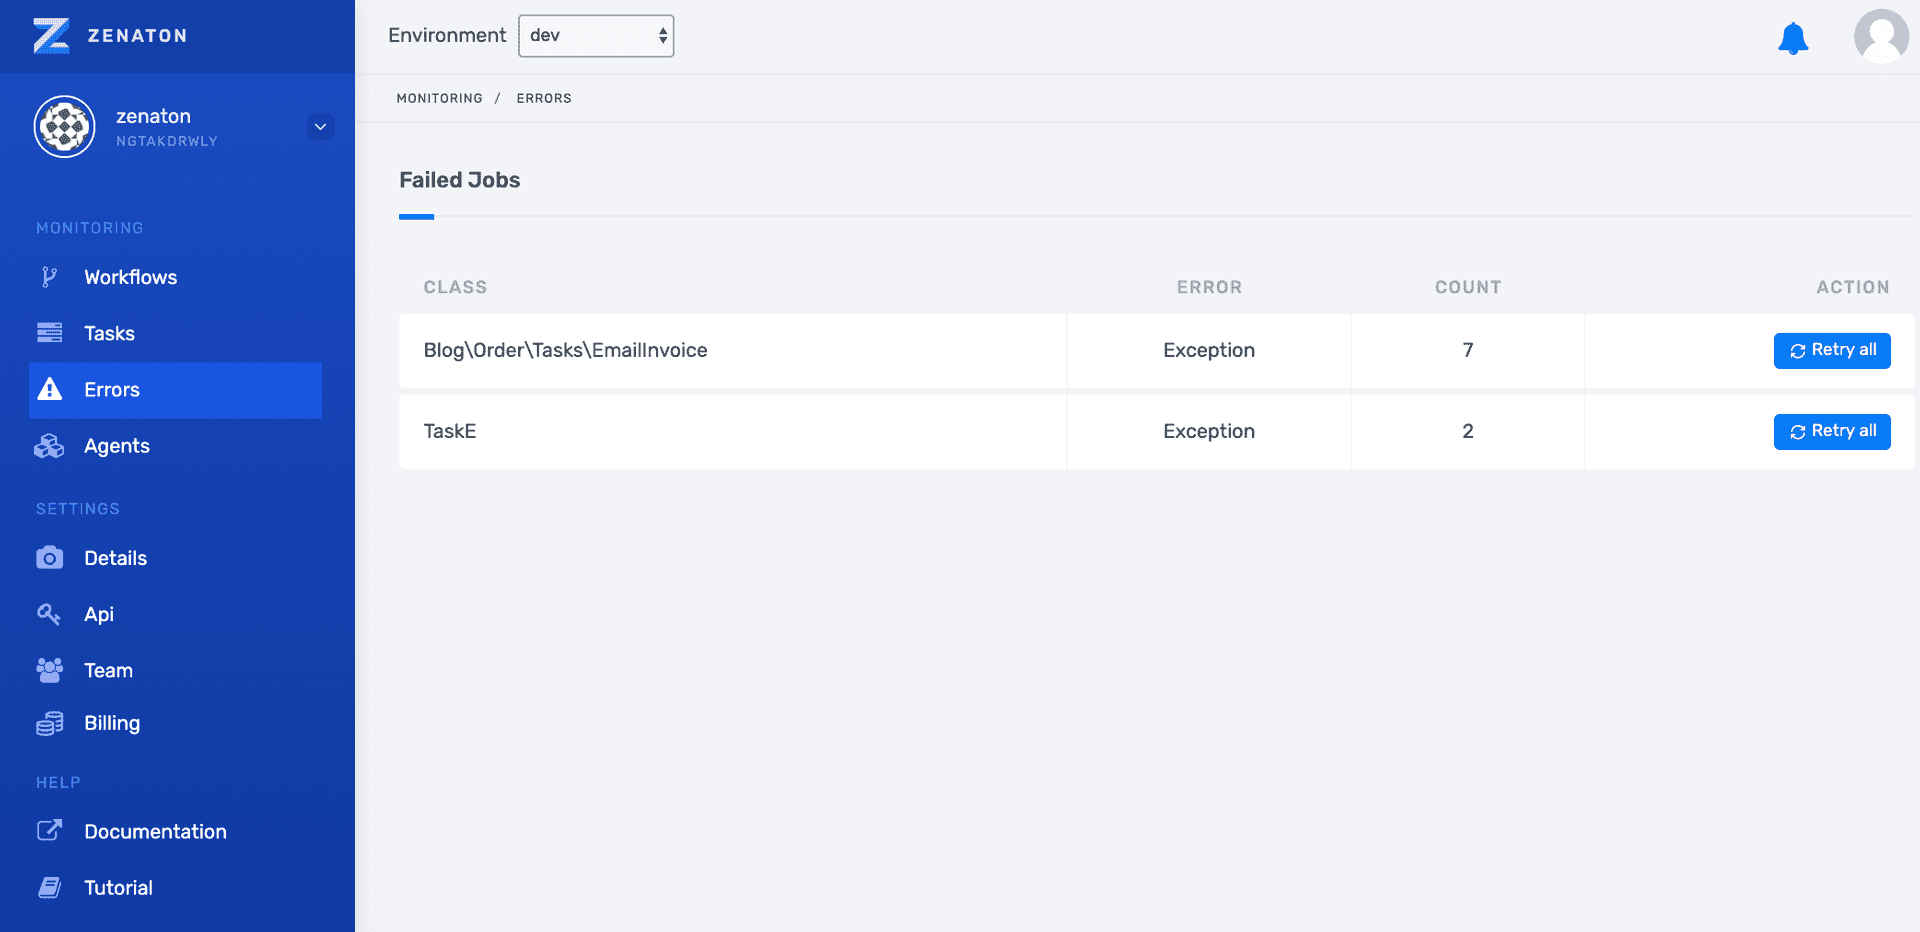The width and height of the screenshot is (1920, 932).
Task: Click the Tasks list icon
Action: (49, 333)
